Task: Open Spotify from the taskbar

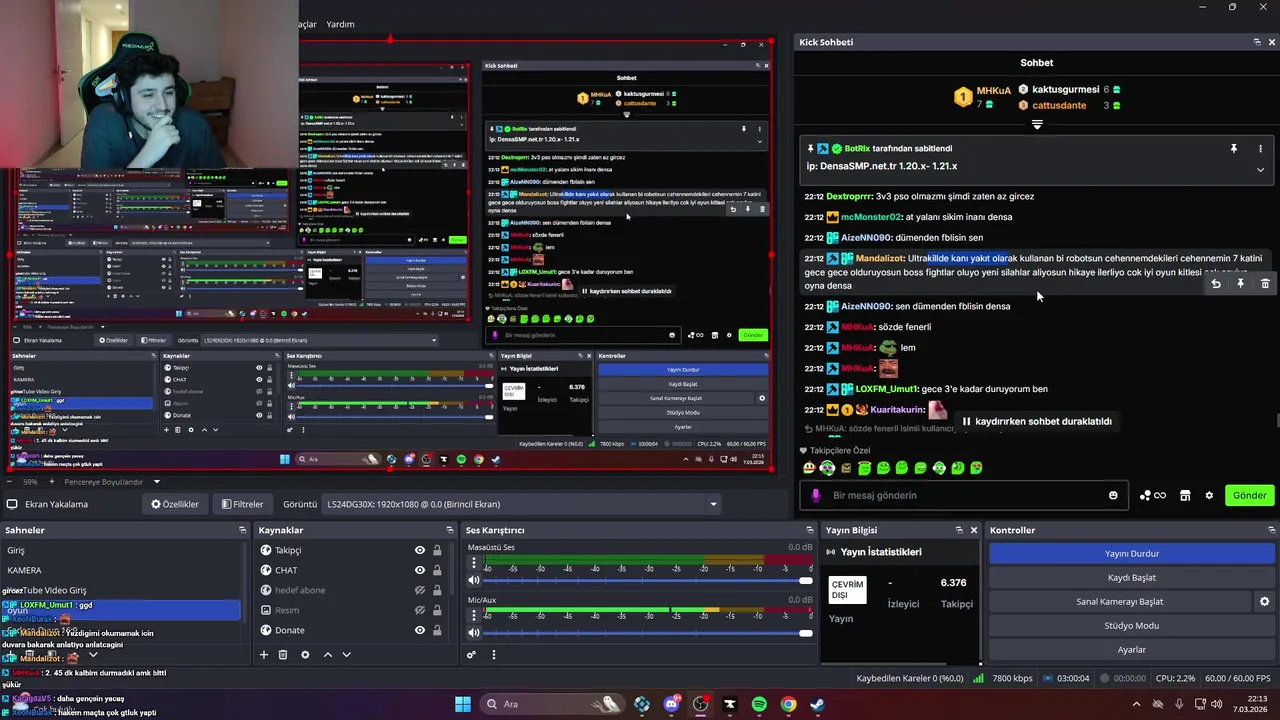Action: tap(759, 704)
